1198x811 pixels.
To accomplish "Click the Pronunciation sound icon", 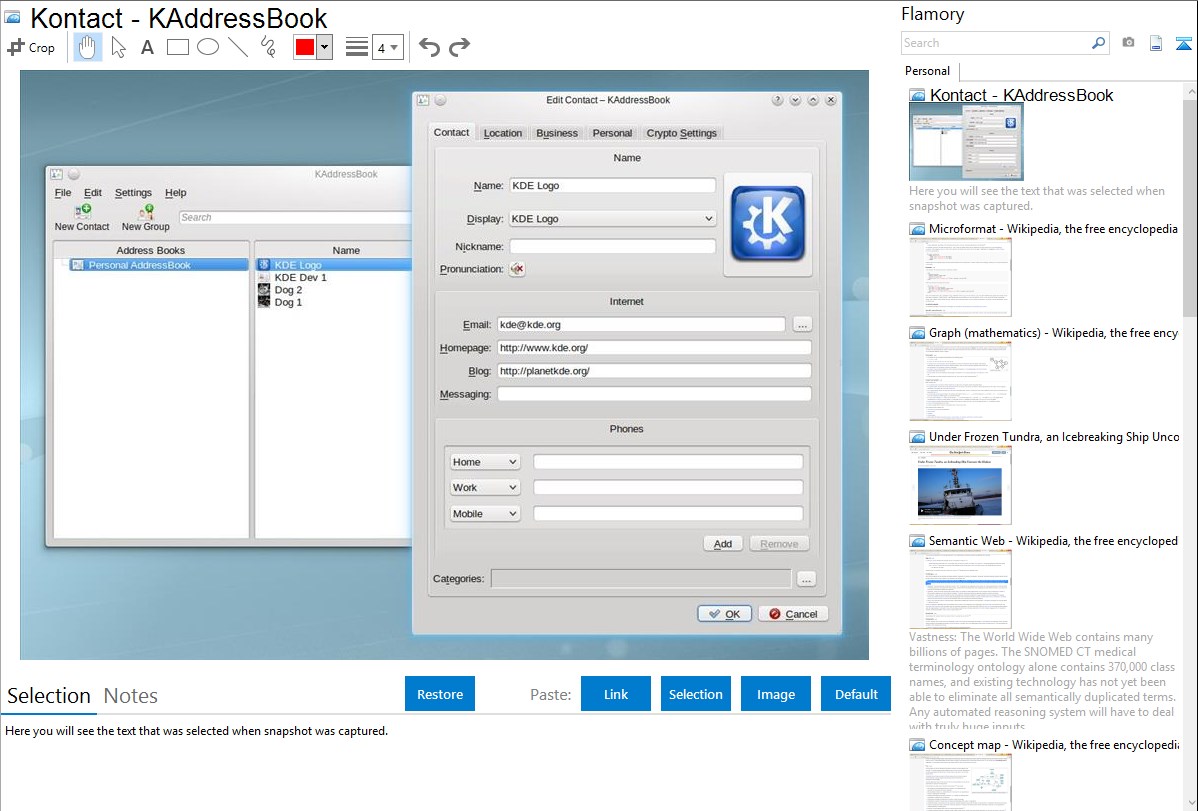I will [517, 269].
